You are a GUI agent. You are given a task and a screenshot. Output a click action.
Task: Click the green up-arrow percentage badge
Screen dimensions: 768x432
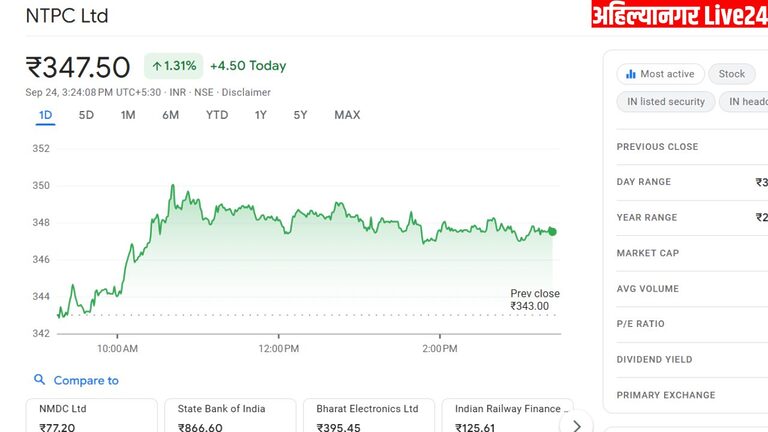pyautogui.click(x=174, y=66)
